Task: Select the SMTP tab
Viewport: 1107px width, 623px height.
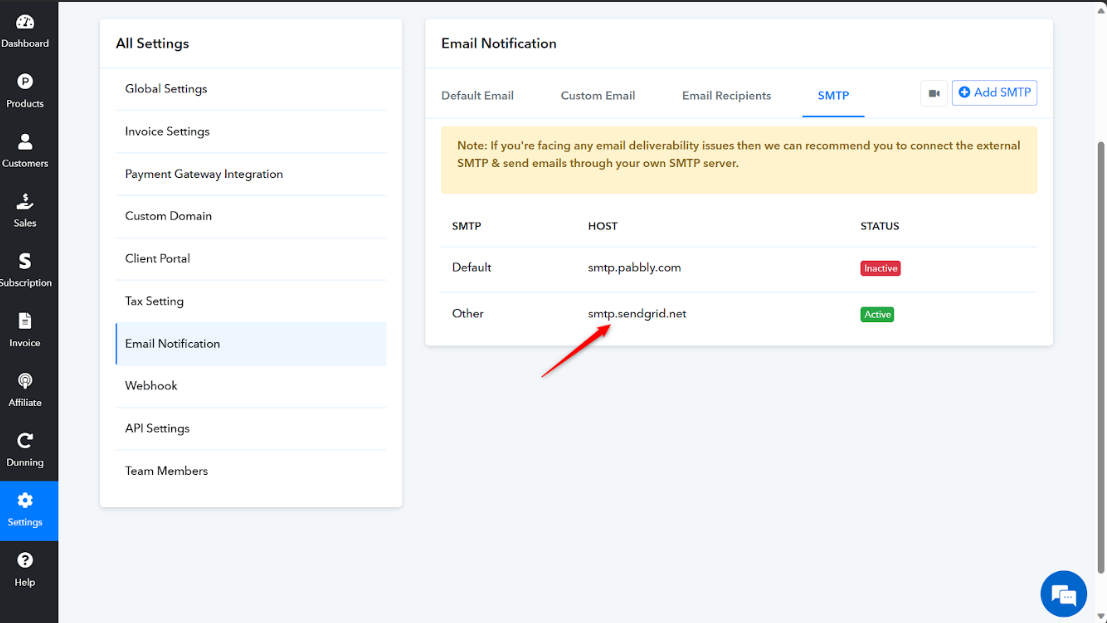Action: coord(833,95)
